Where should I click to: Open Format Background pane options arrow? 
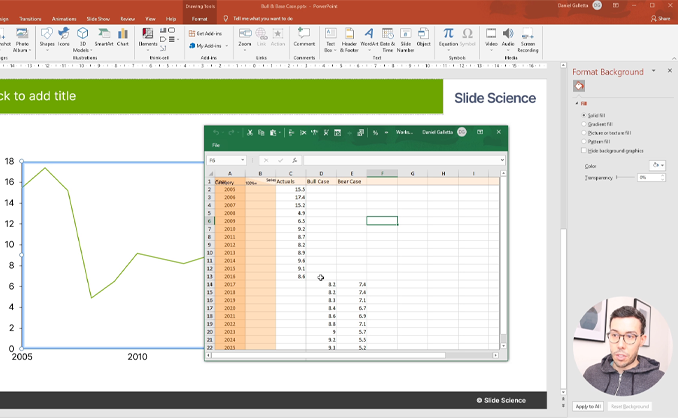(x=654, y=70)
